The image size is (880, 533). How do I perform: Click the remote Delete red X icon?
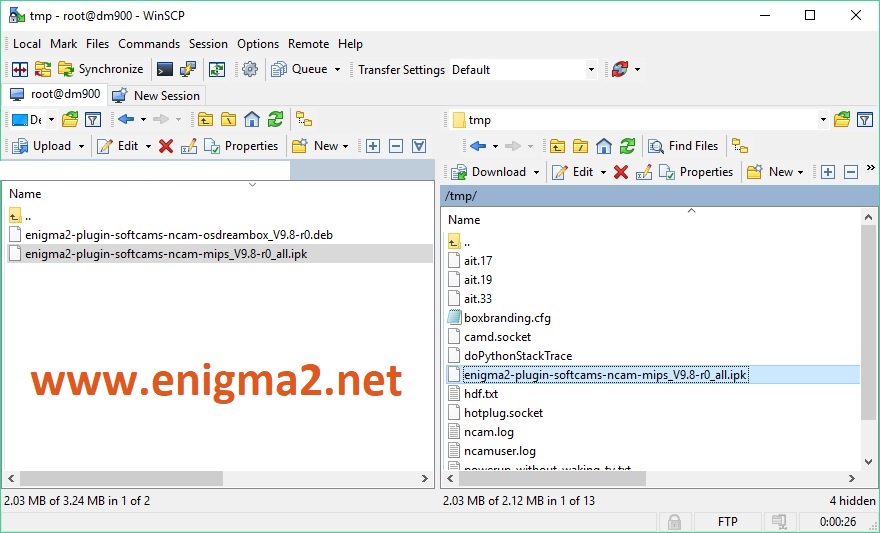[x=621, y=172]
